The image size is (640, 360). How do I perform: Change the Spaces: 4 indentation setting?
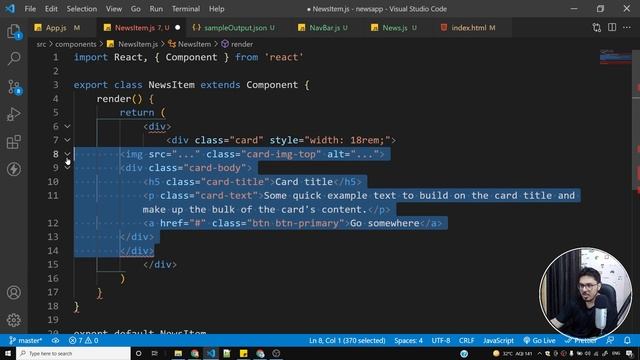(x=408, y=340)
